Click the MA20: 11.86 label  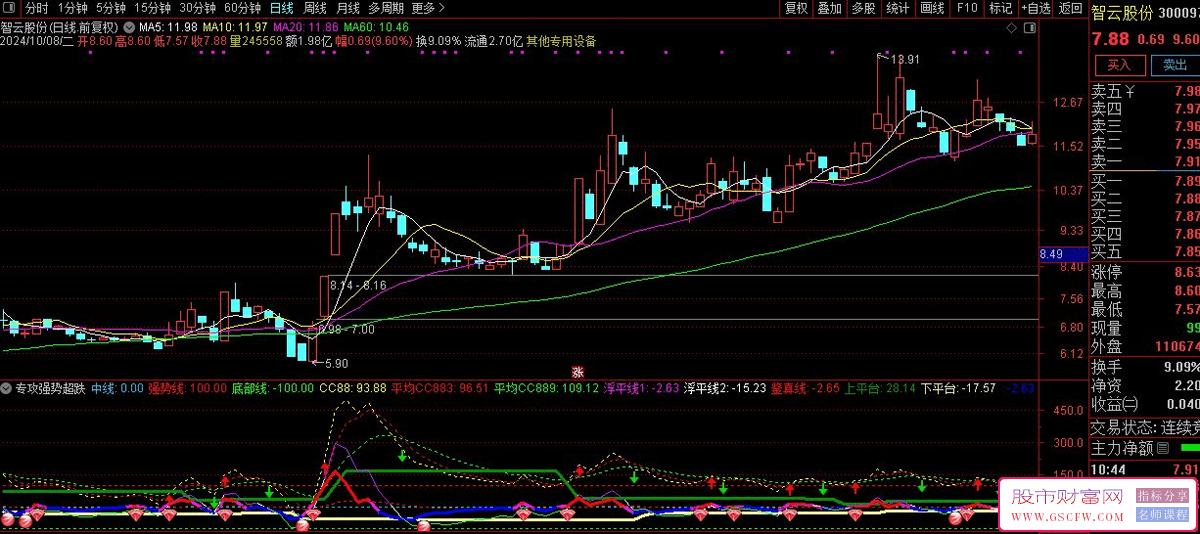[x=304, y=26]
